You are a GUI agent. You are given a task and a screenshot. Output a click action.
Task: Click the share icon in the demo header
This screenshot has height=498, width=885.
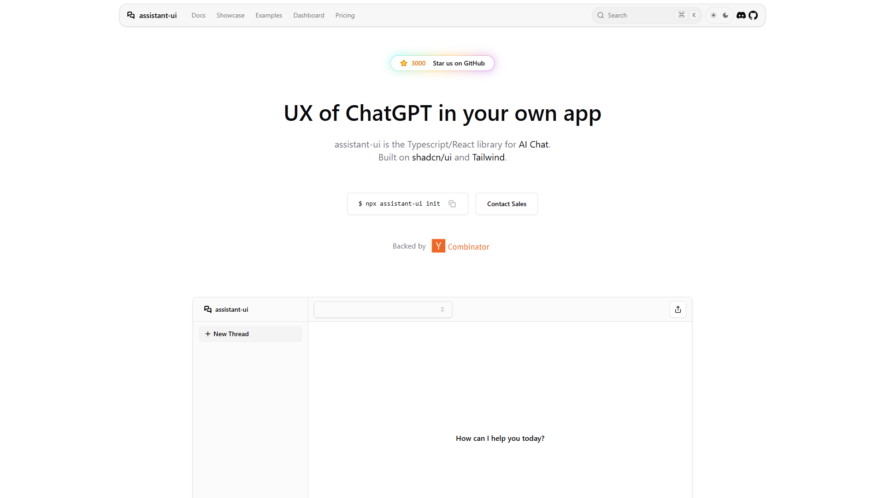[678, 309]
